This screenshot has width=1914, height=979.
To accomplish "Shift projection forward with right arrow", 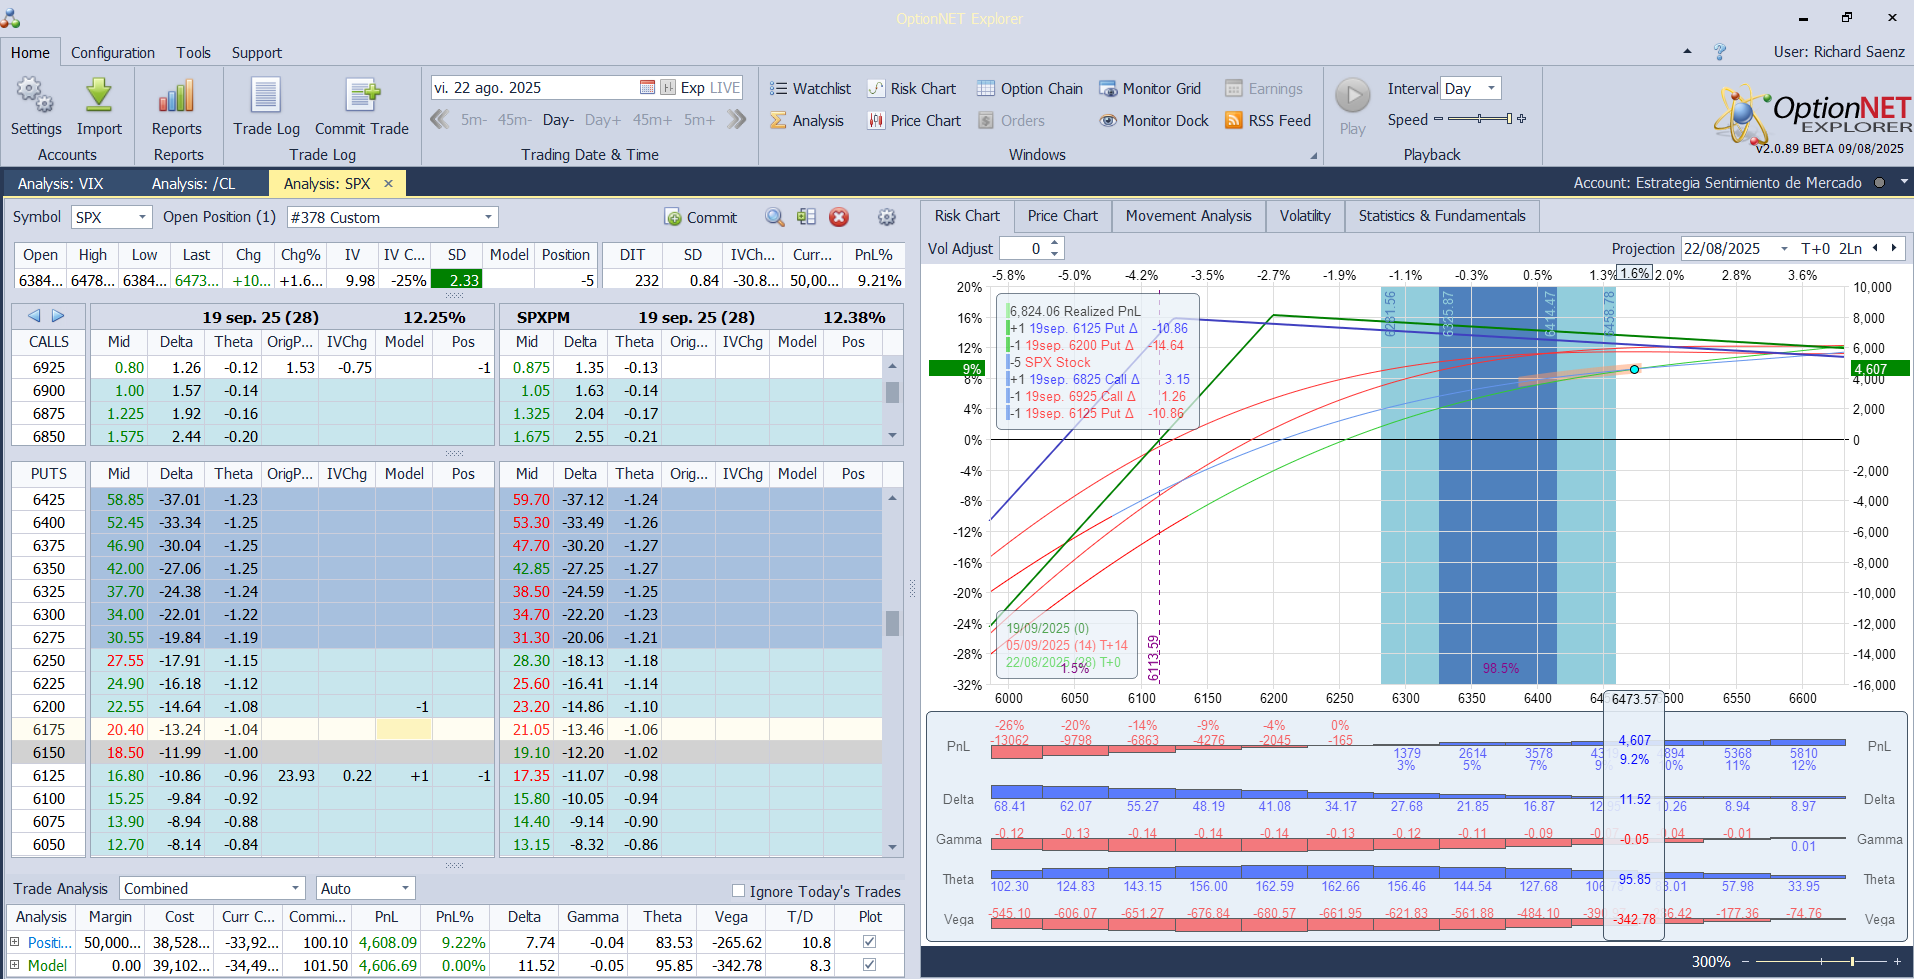I will 1892,248.
